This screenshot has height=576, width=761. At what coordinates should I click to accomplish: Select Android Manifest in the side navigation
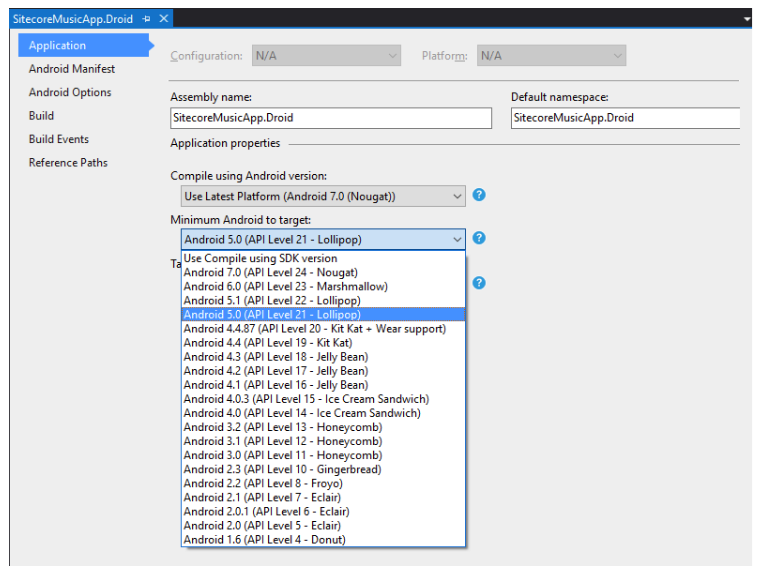(x=71, y=69)
